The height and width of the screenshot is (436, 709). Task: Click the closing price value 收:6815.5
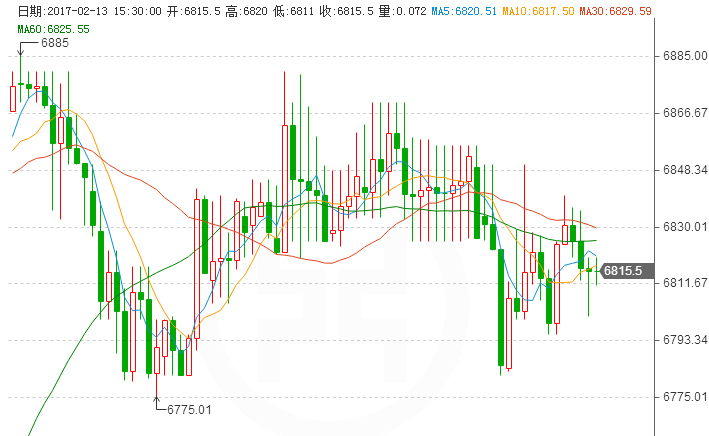[x=346, y=11]
